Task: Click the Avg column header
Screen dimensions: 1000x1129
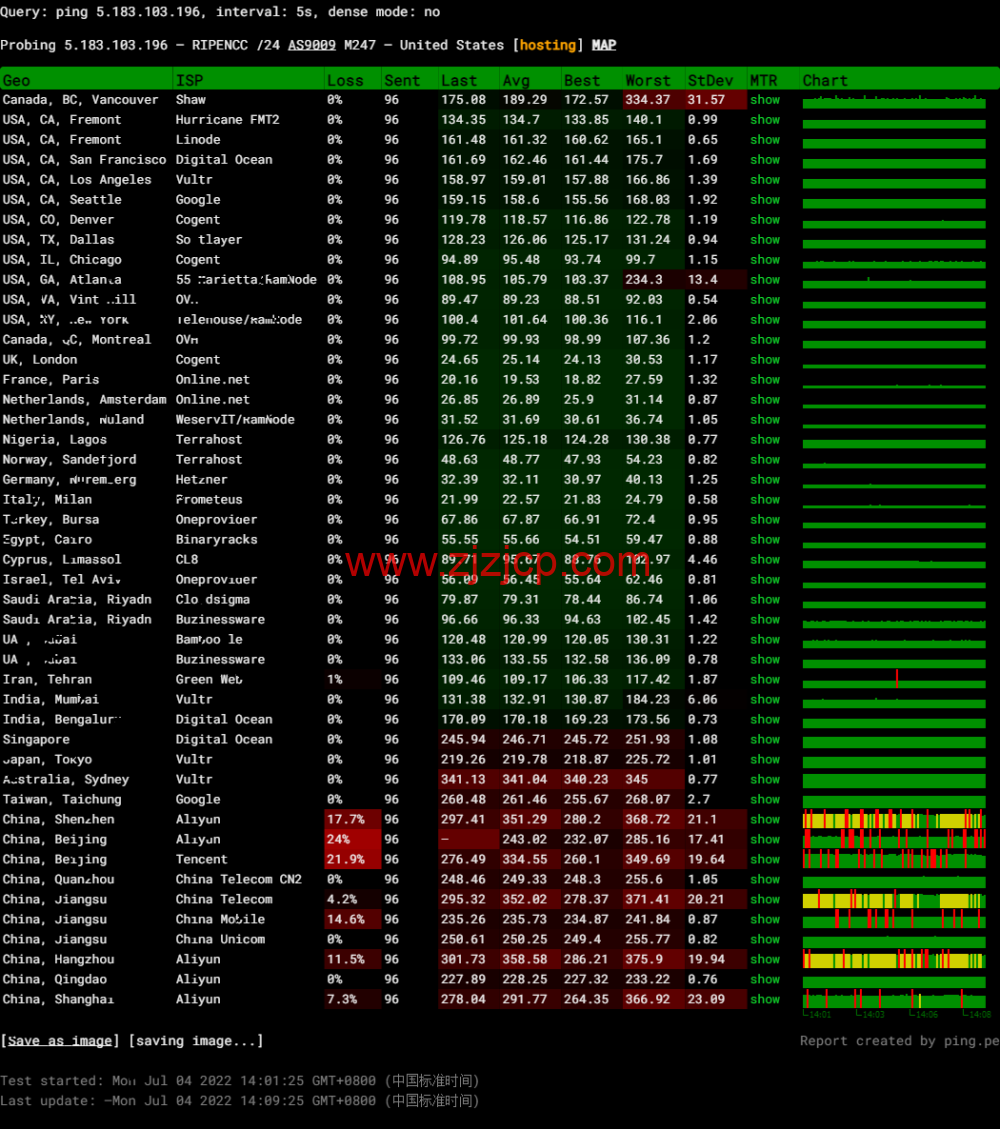Action: (x=516, y=80)
